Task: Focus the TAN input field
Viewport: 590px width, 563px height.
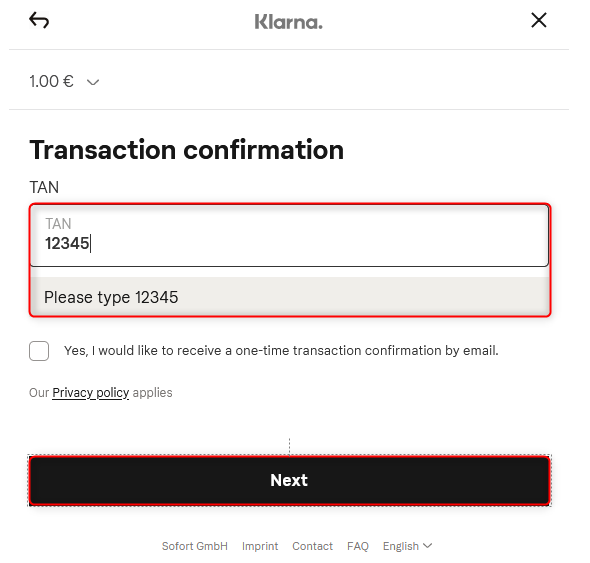Action: click(x=289, y=236)
